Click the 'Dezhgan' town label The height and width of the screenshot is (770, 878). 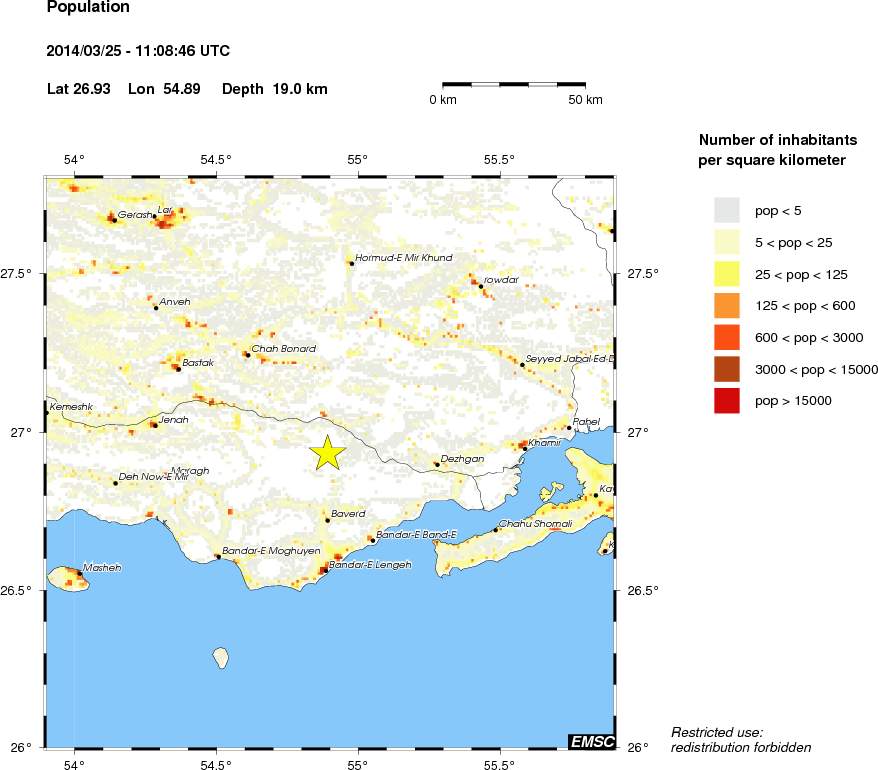tap(463, 459)
